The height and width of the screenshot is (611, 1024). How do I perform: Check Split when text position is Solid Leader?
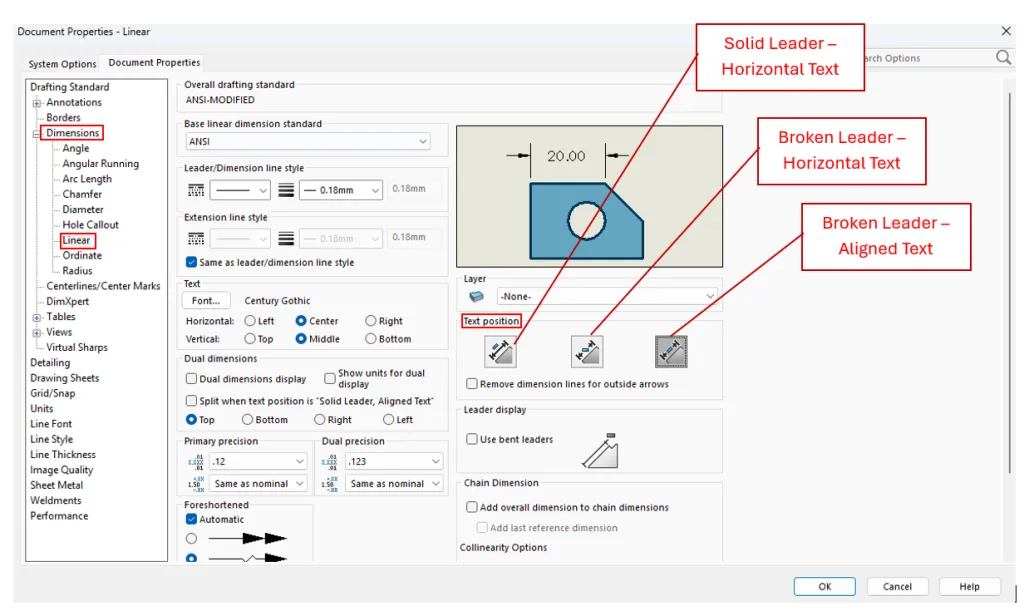[x=191, y=401]
